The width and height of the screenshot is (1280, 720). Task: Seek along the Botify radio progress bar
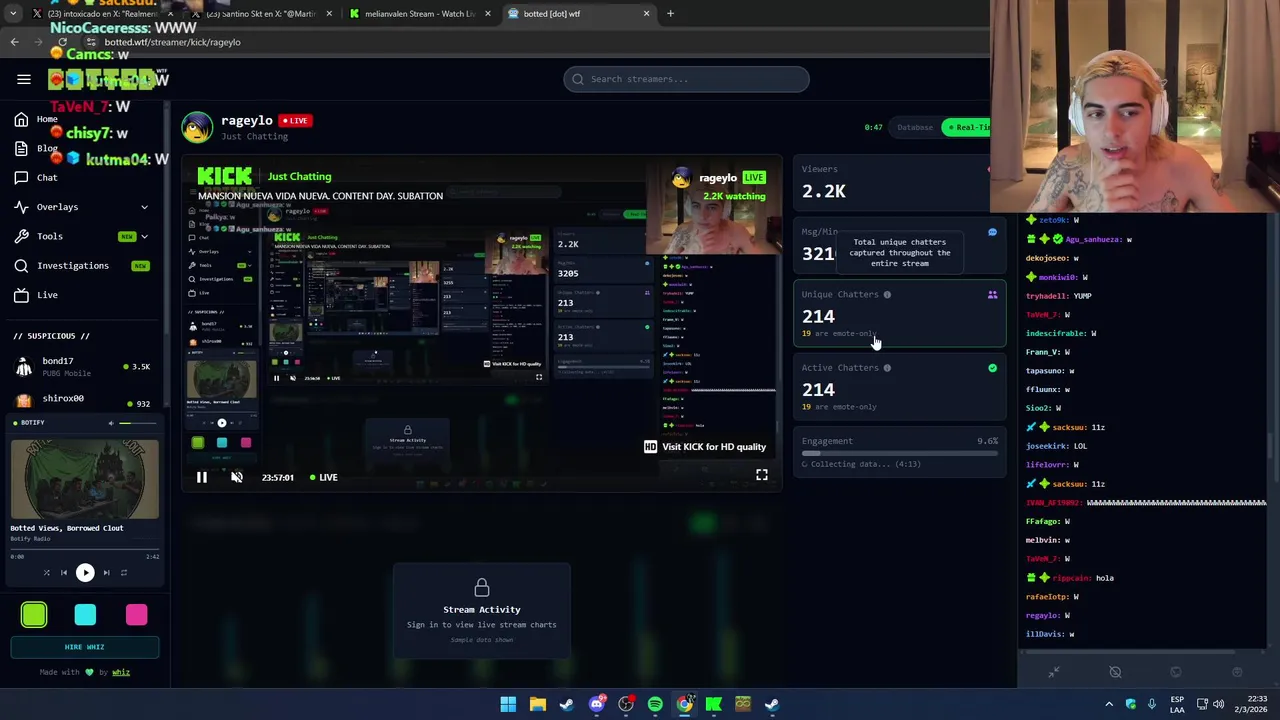(85, 548)
